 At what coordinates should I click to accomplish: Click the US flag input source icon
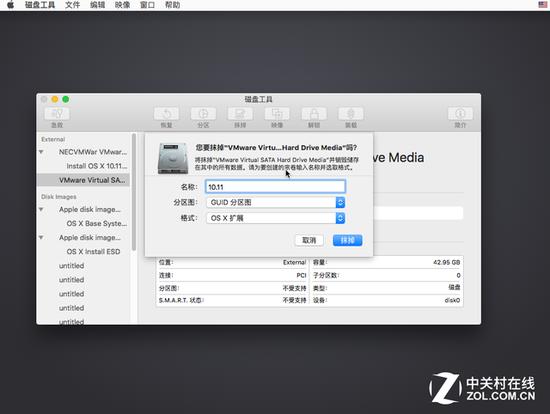pyautogui.click(x=542, y=5)
